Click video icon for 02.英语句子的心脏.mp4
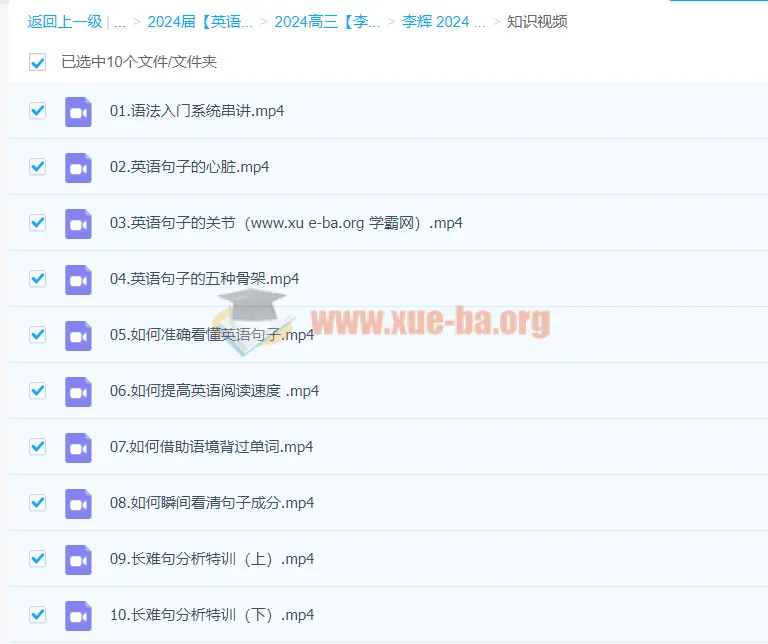 click(78, 167)
